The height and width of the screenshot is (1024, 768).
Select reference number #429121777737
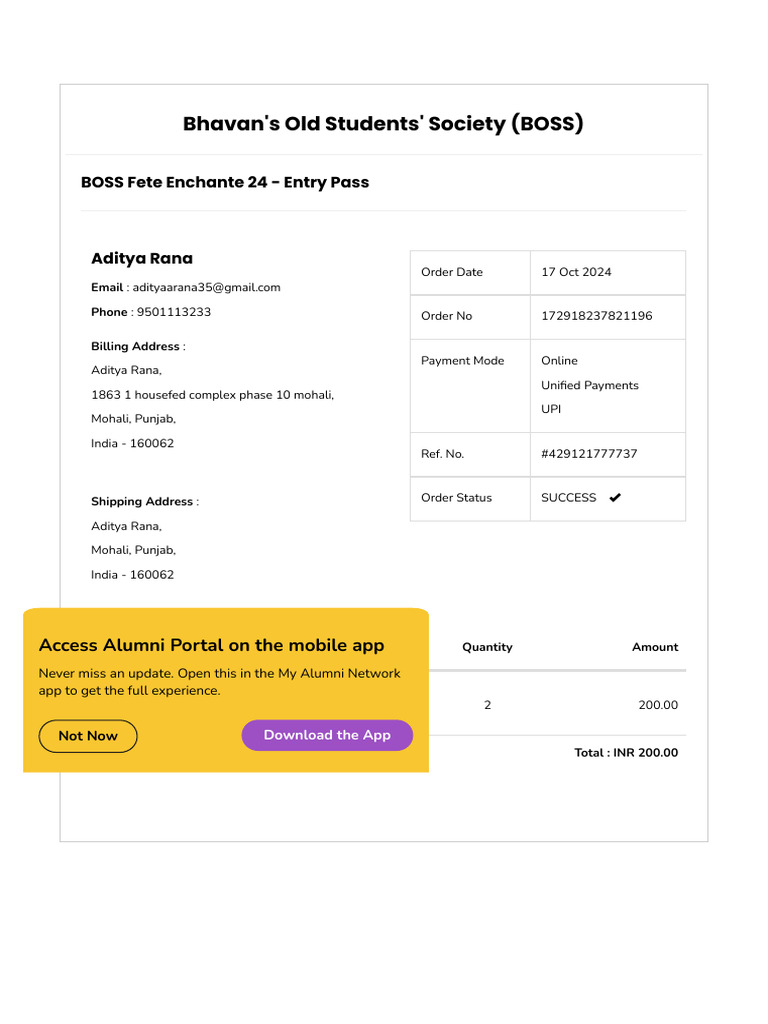click(x=589, y=454)
